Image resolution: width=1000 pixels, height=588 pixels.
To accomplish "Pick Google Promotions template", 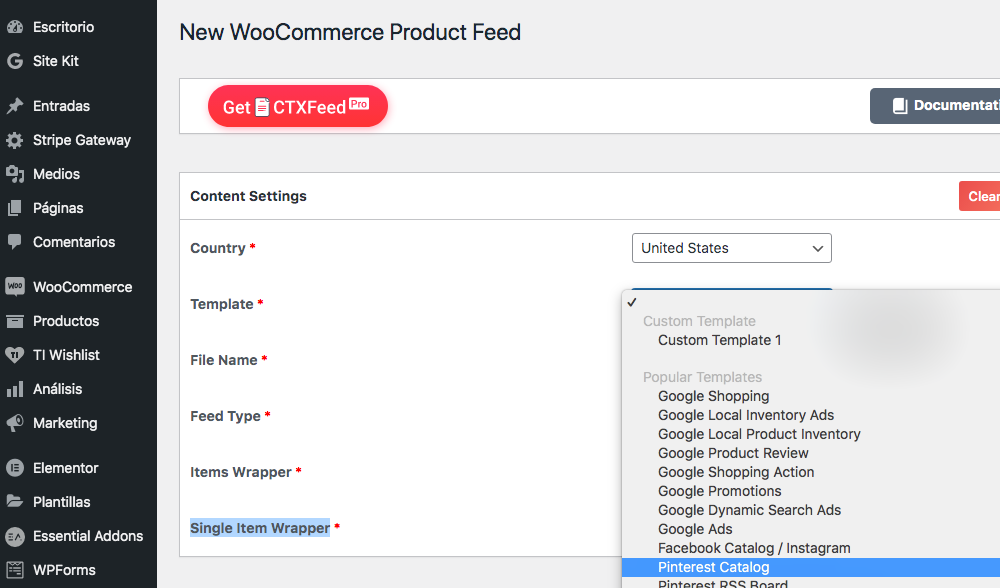I will pos(719,491).
